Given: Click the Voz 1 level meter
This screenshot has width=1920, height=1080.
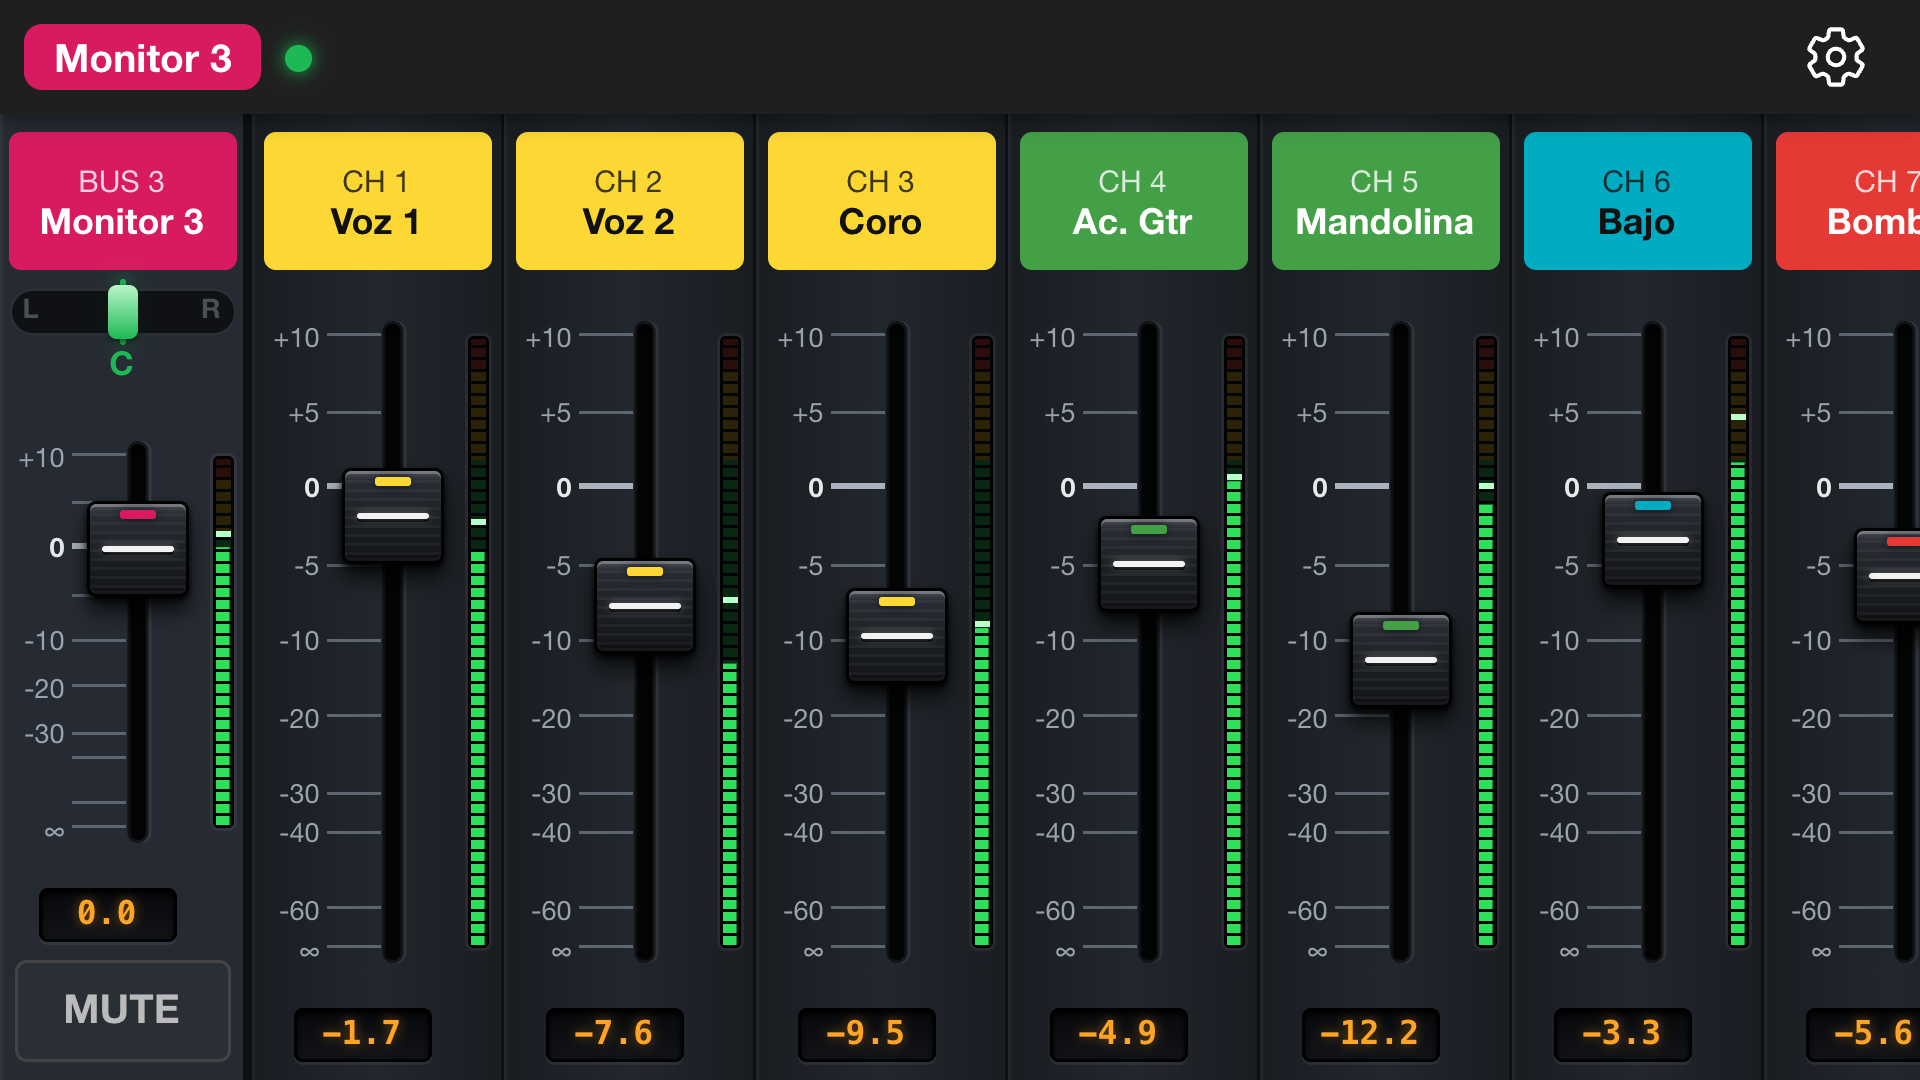Looking at the screenshot, I should click(478, 641).
